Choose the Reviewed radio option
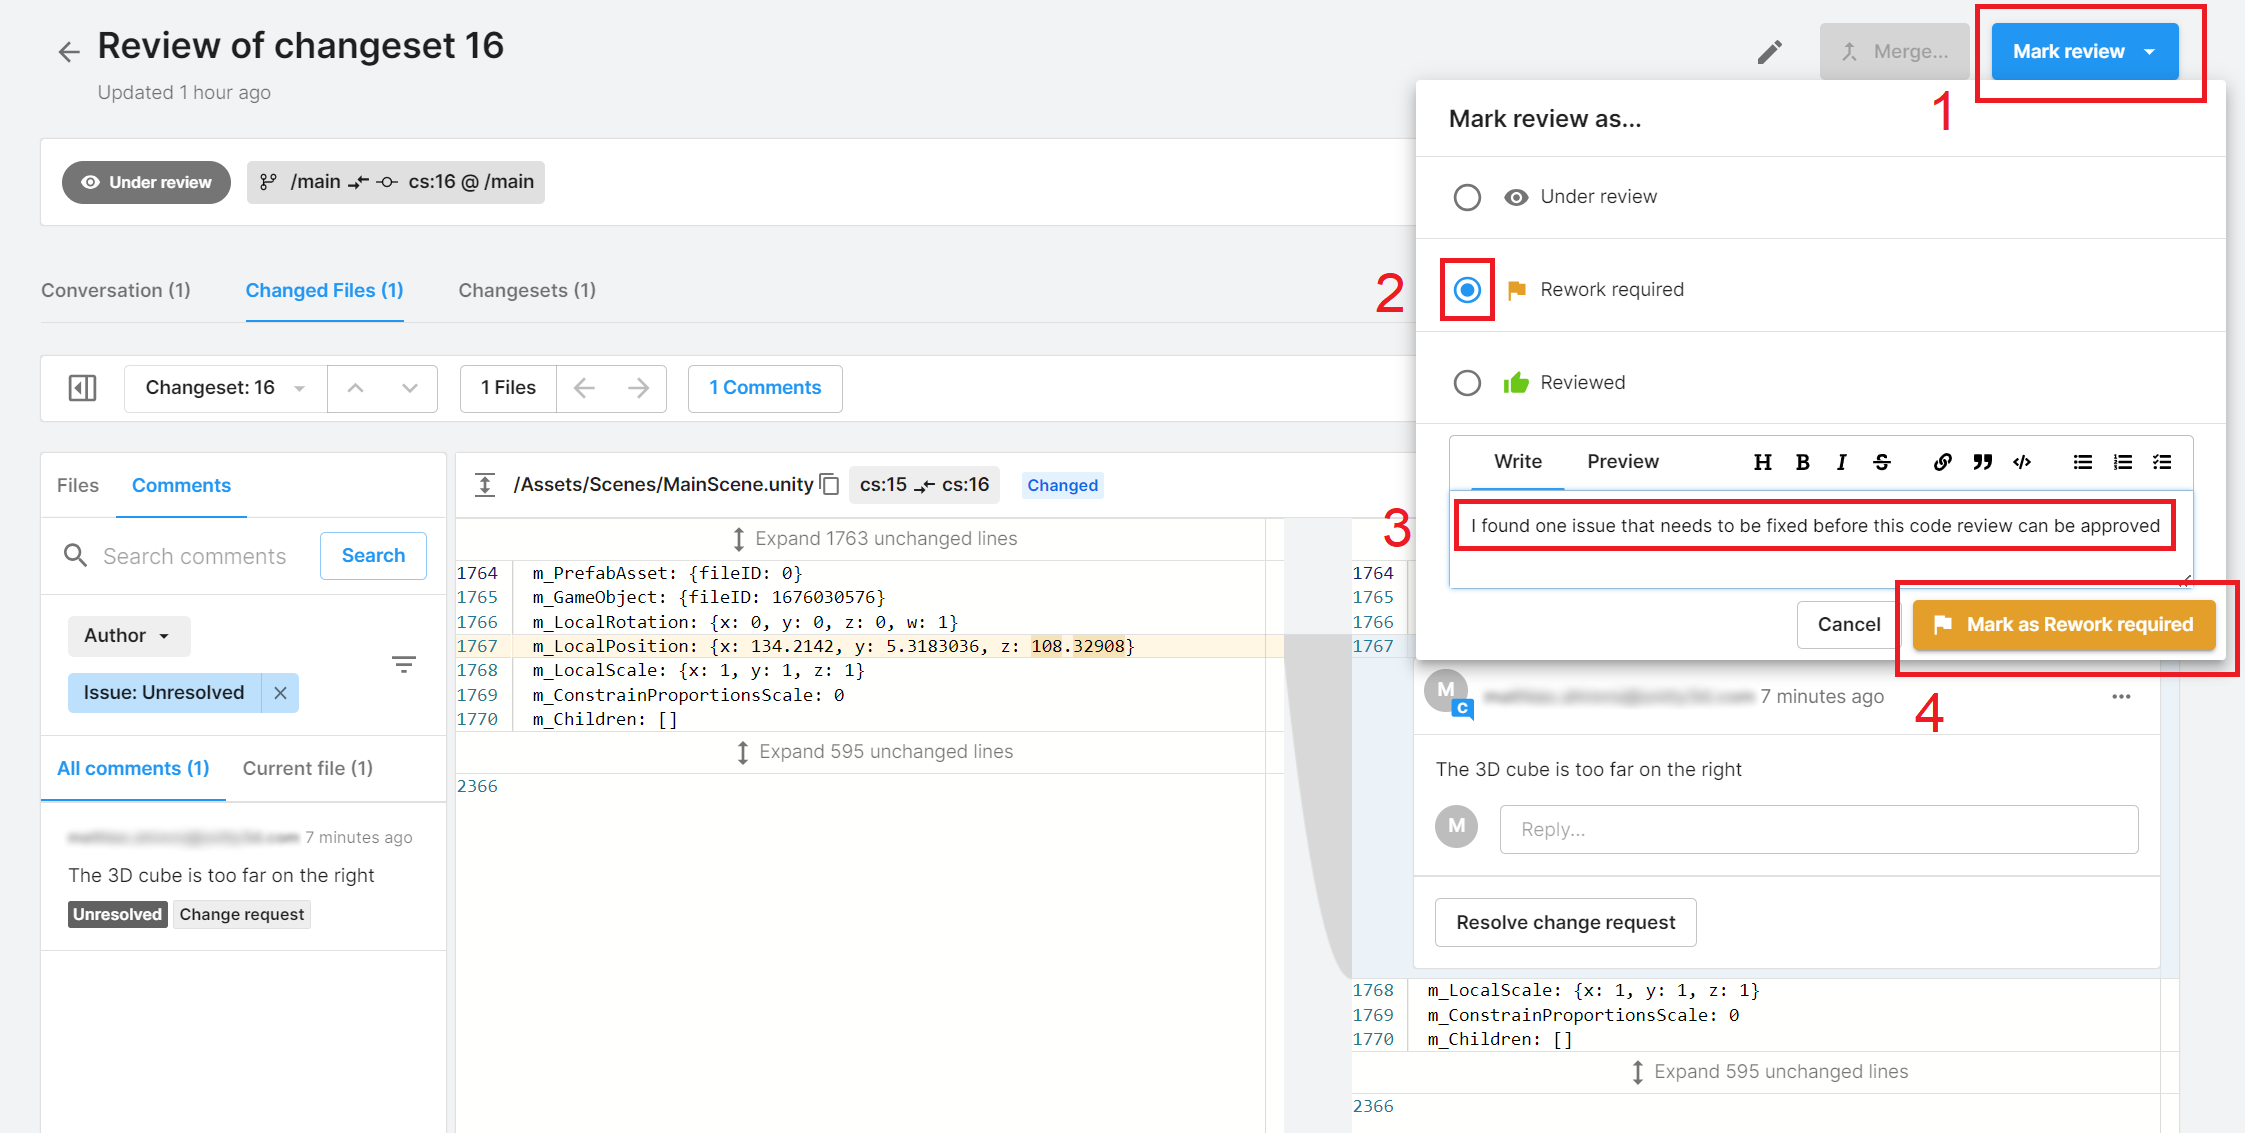 [x=1467, y=383]
